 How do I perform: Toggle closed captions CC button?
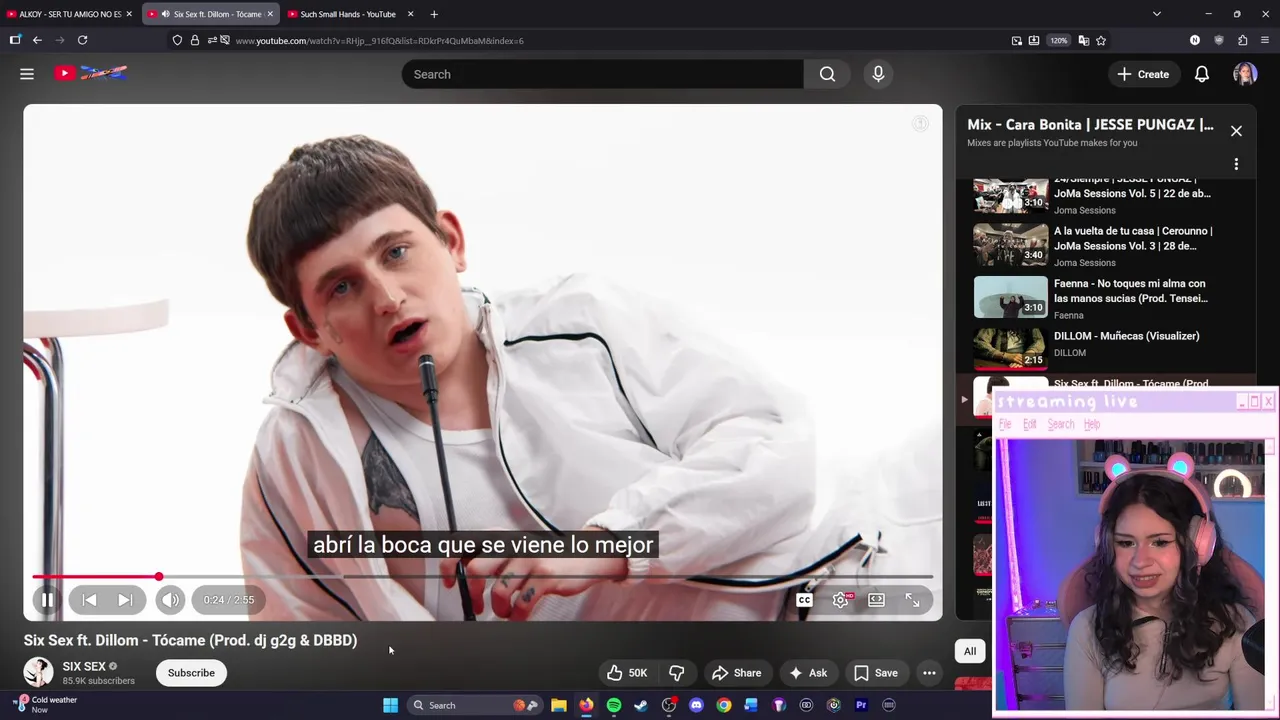[x=804, y=600]
